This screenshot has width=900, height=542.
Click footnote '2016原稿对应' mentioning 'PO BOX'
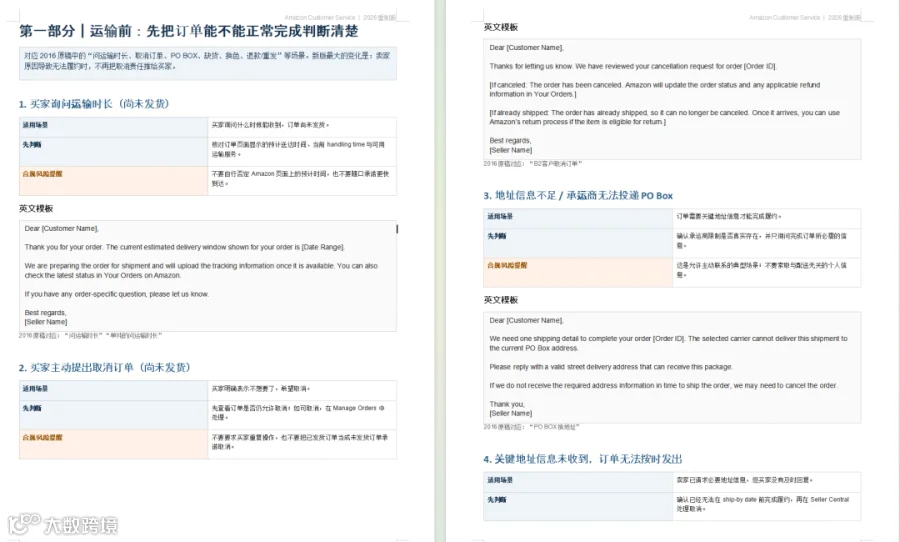pyautogui.click(x=532, y=427)
